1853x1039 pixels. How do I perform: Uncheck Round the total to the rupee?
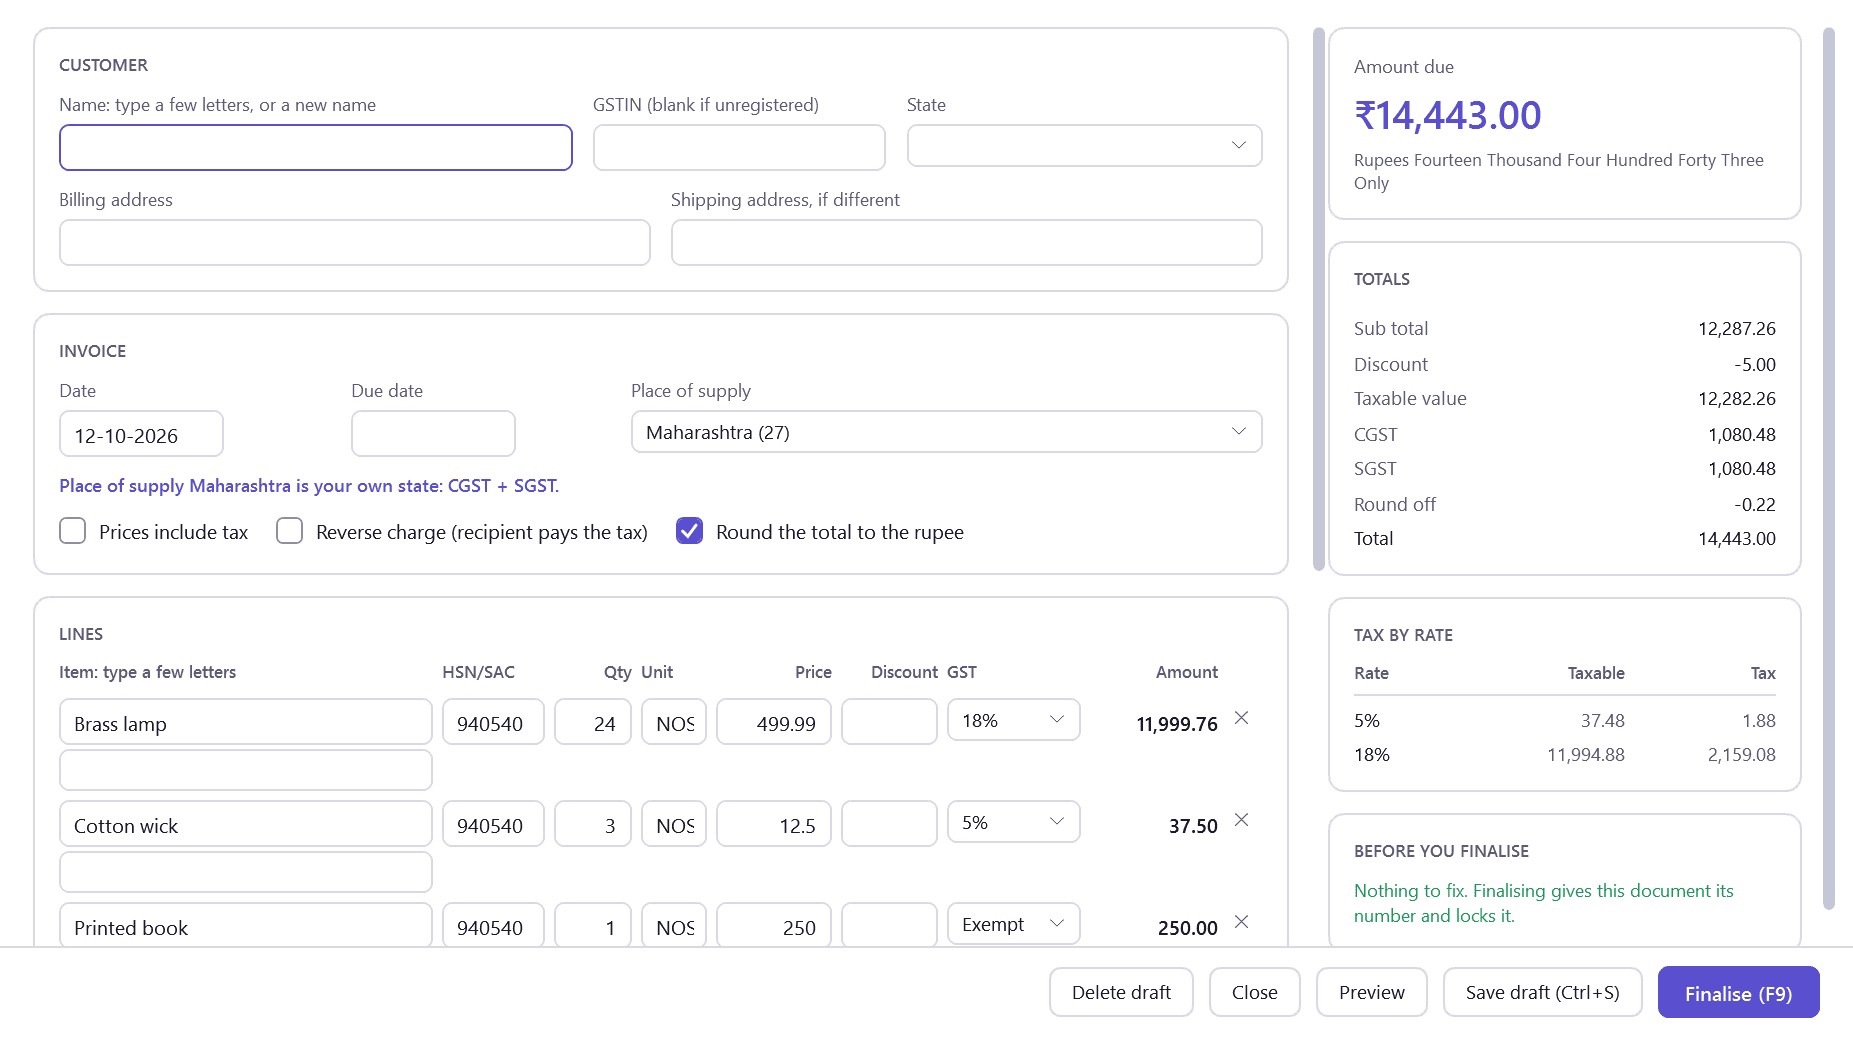689,531
